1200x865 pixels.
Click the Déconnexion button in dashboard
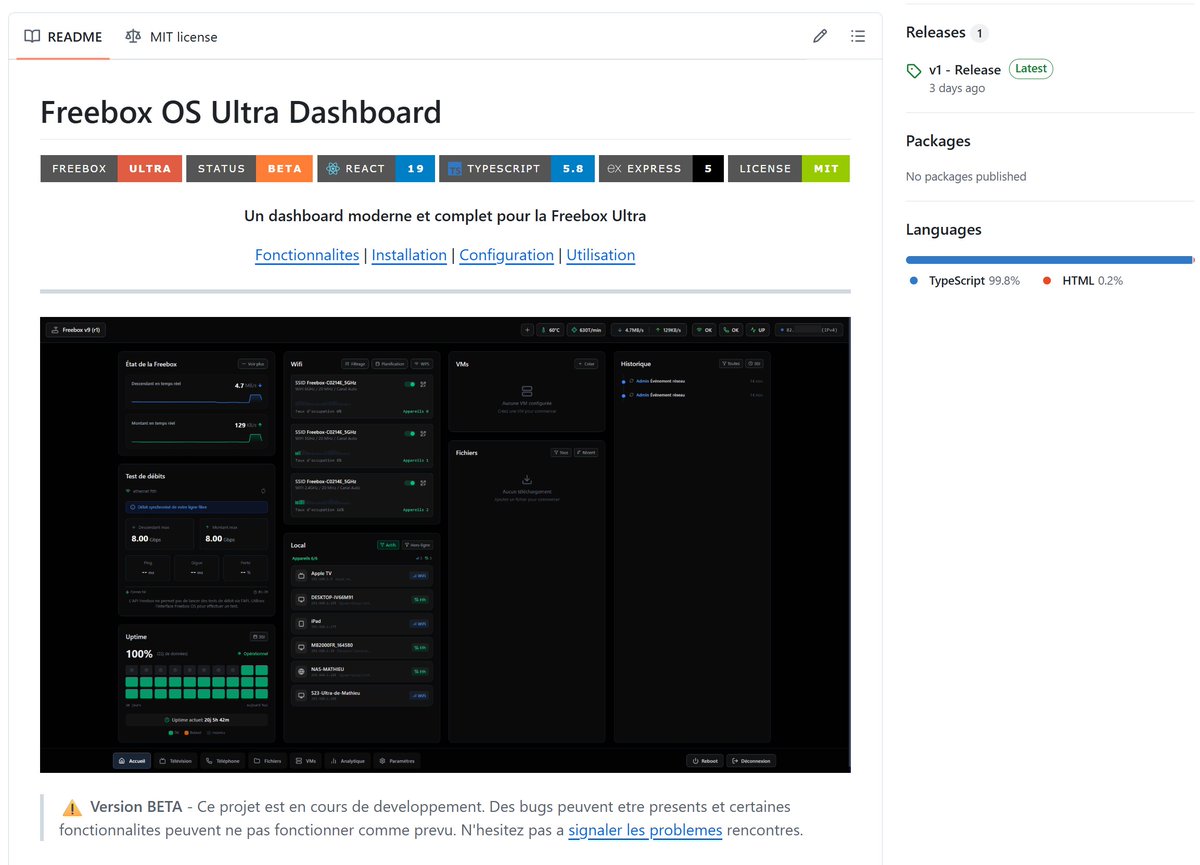[751, 761]
